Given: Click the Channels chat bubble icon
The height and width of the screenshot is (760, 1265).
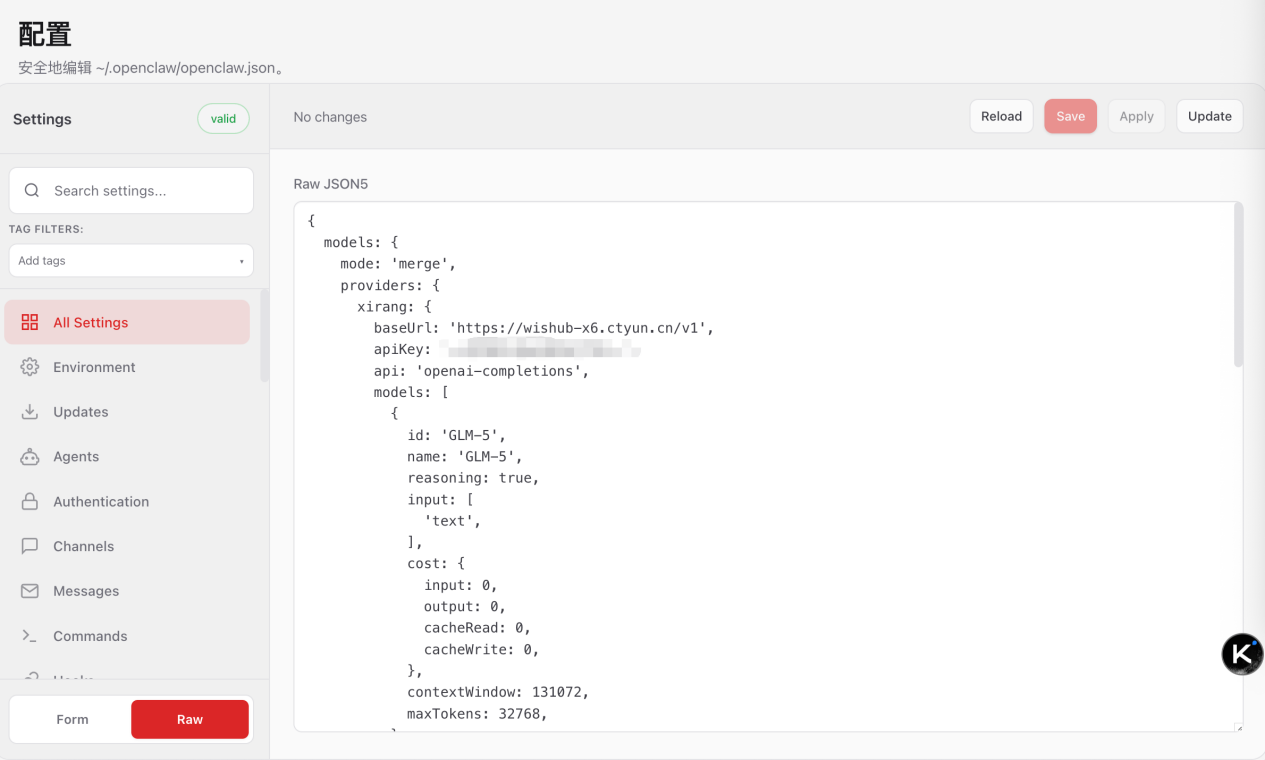Looking at the screenshot, I should (x=30, y=546).
